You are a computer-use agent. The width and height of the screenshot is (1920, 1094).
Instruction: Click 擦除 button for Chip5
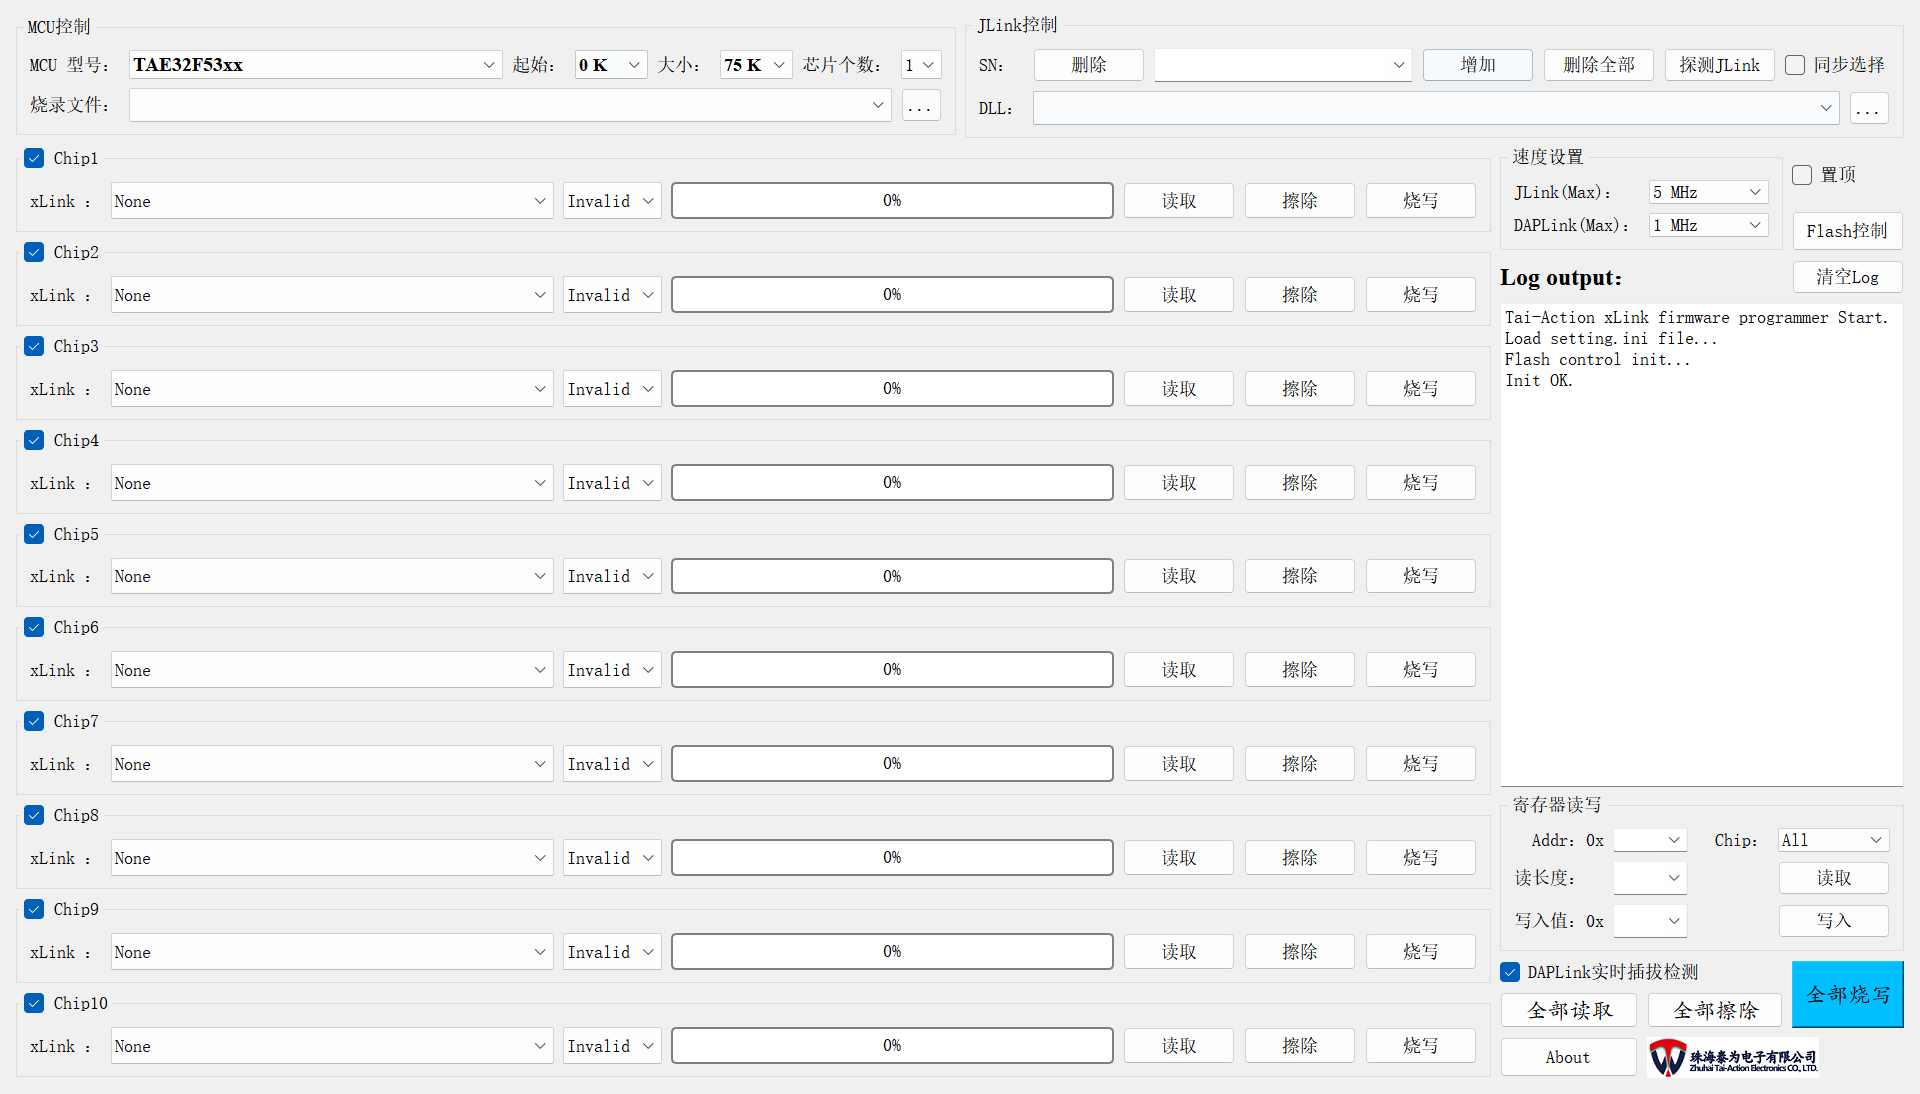(x=1299, y=576)
